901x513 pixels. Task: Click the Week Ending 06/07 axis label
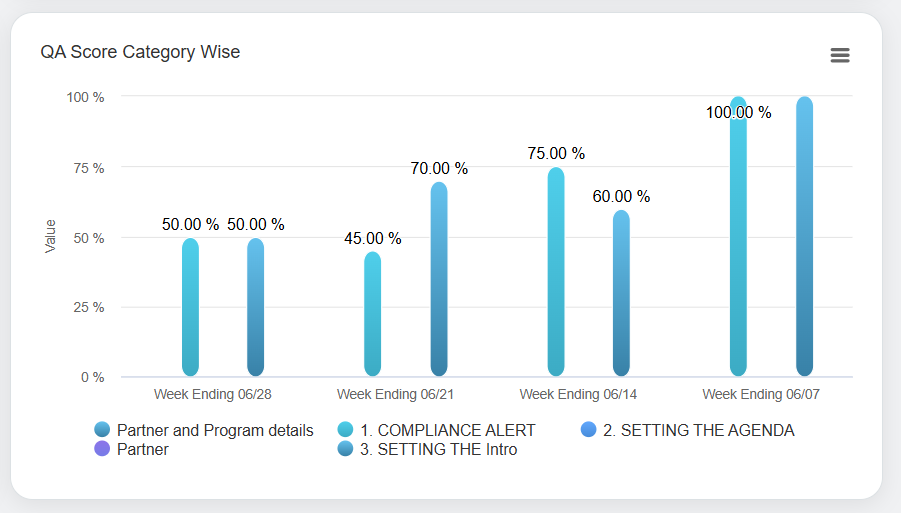pyautogui.click(x=760, y=395)
